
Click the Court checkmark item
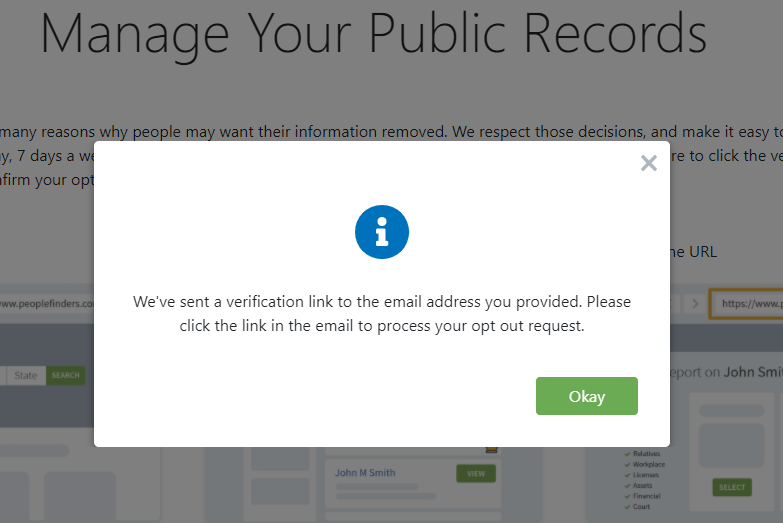click(637, 506)
